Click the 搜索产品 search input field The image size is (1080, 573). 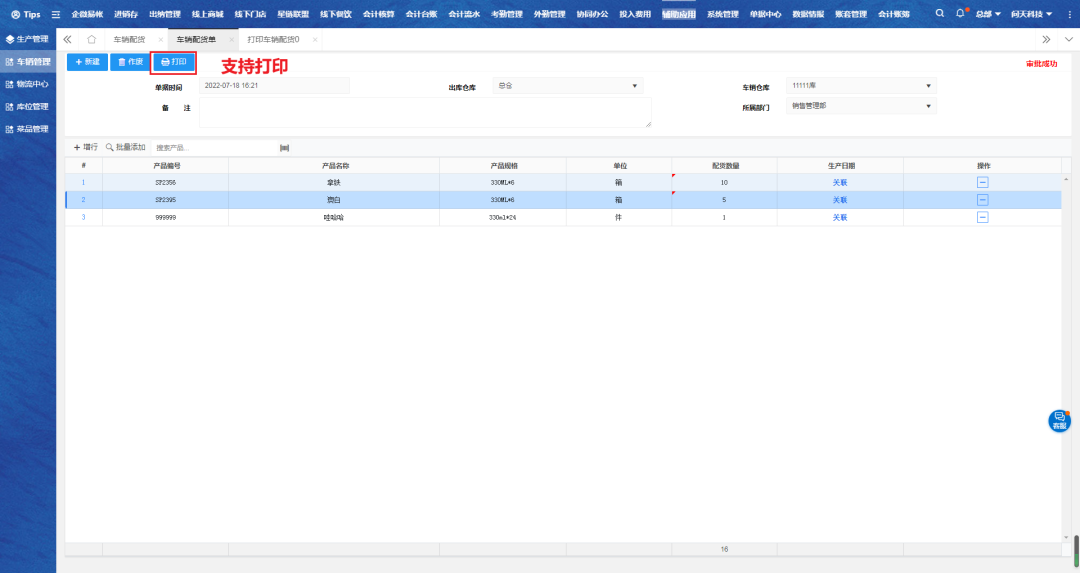tap(210, 147)
